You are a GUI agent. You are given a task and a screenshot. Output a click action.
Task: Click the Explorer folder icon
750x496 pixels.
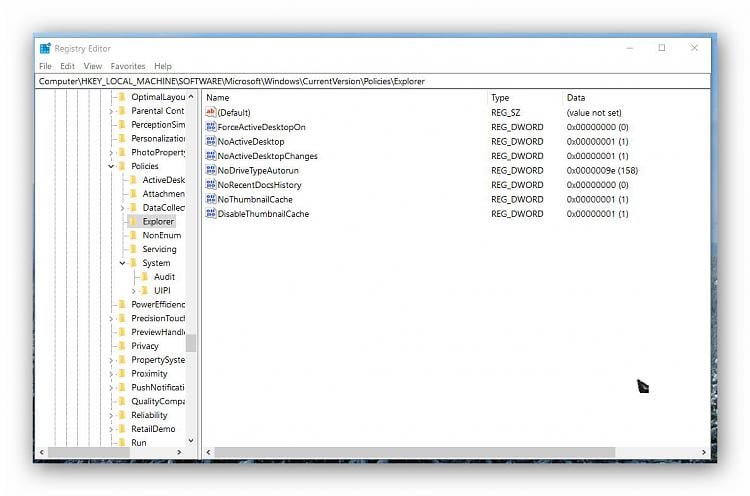tap(133, 221)
